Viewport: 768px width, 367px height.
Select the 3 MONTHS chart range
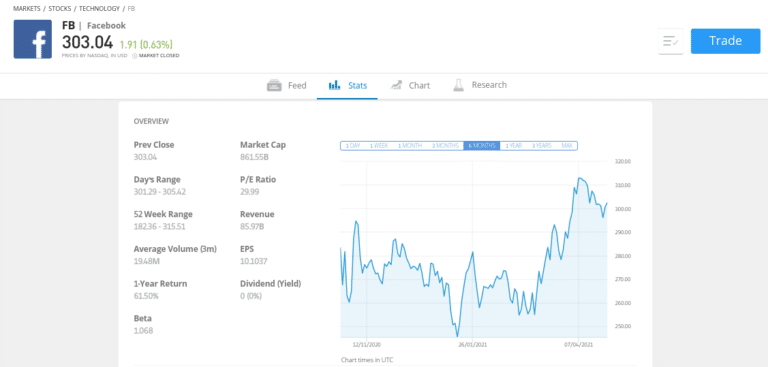click(x=445, y=146)
